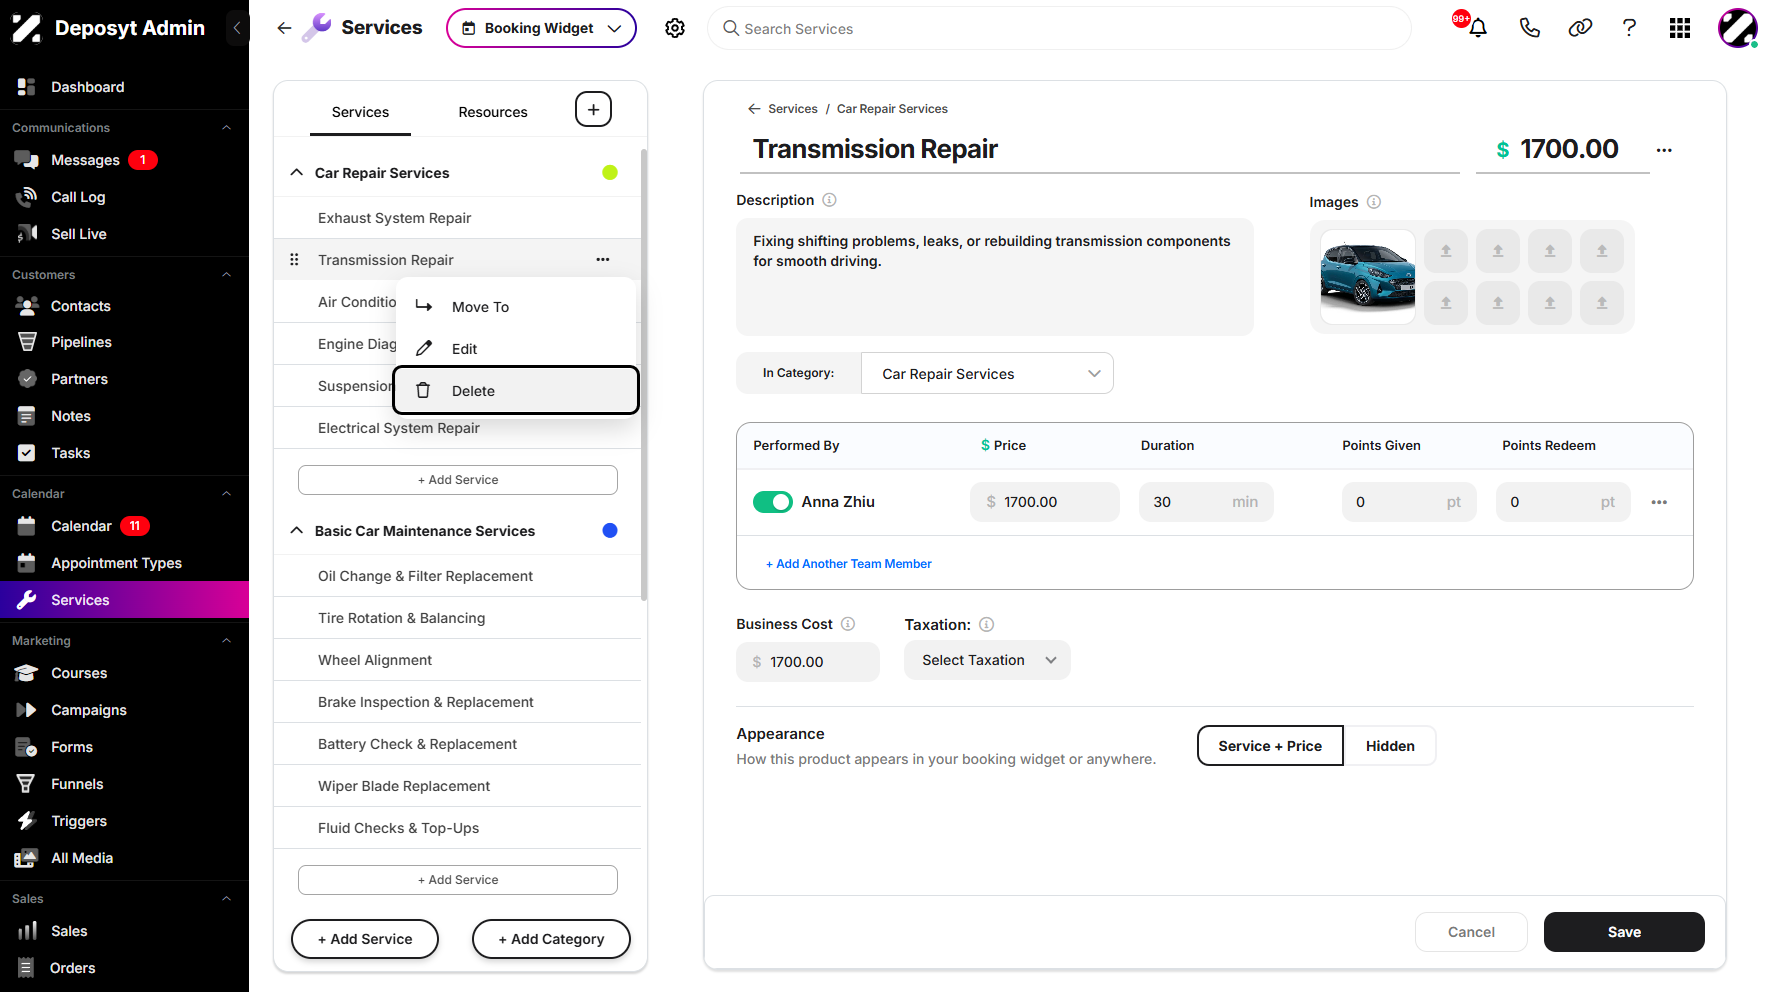Click Save button
Screen dimensions: 1782x992
(x=1624, y=932)
